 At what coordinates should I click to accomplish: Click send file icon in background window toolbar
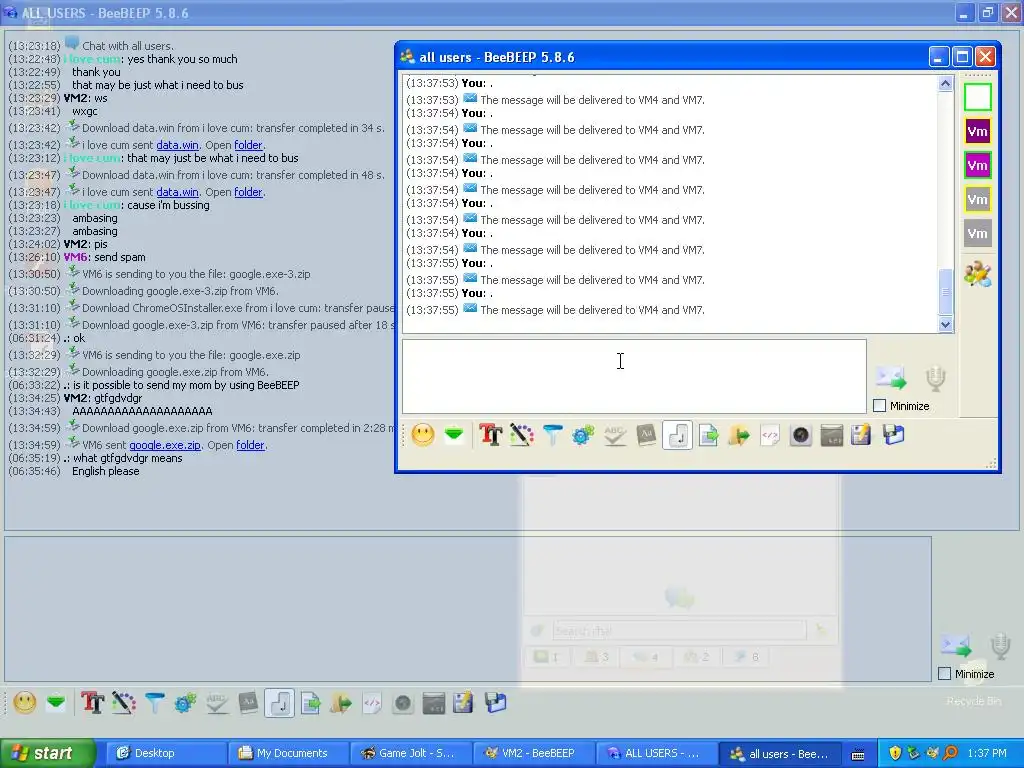coord(310,703)
